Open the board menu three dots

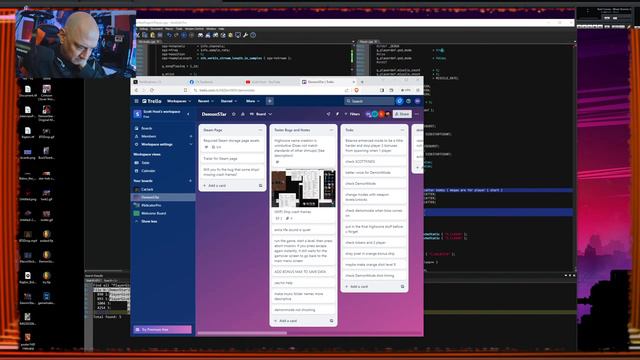[417, 114]
